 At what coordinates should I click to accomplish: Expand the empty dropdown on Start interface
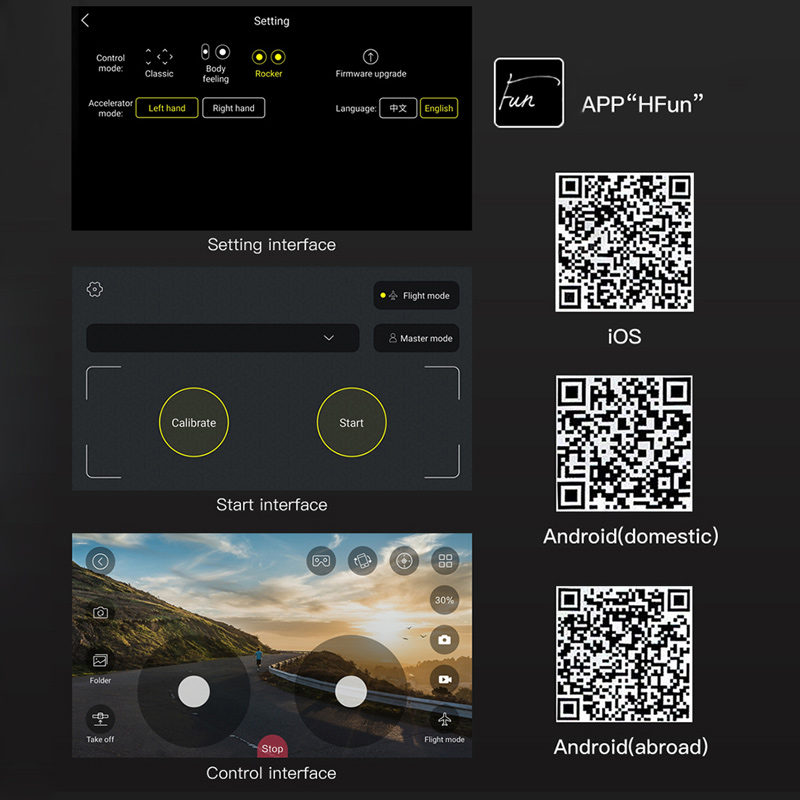[222, 338]
